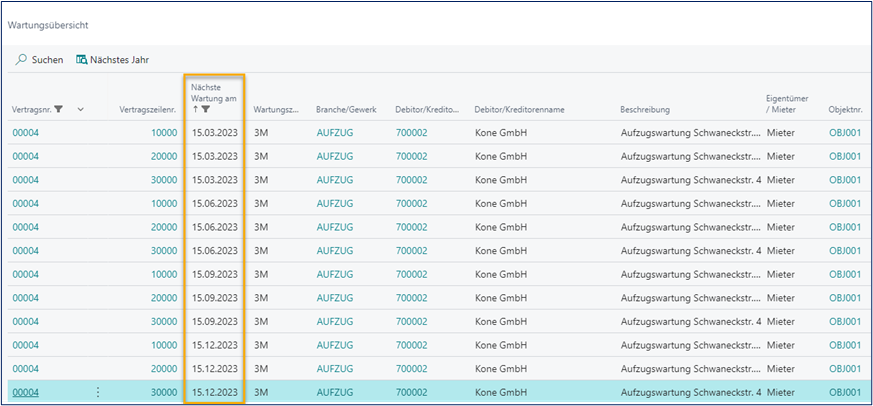Image resolution: width=873 pixels, height=406 pixels.
Task: Open object OBJ001 in line 10000, 15.12.2023 row
Action: point(845,345)
